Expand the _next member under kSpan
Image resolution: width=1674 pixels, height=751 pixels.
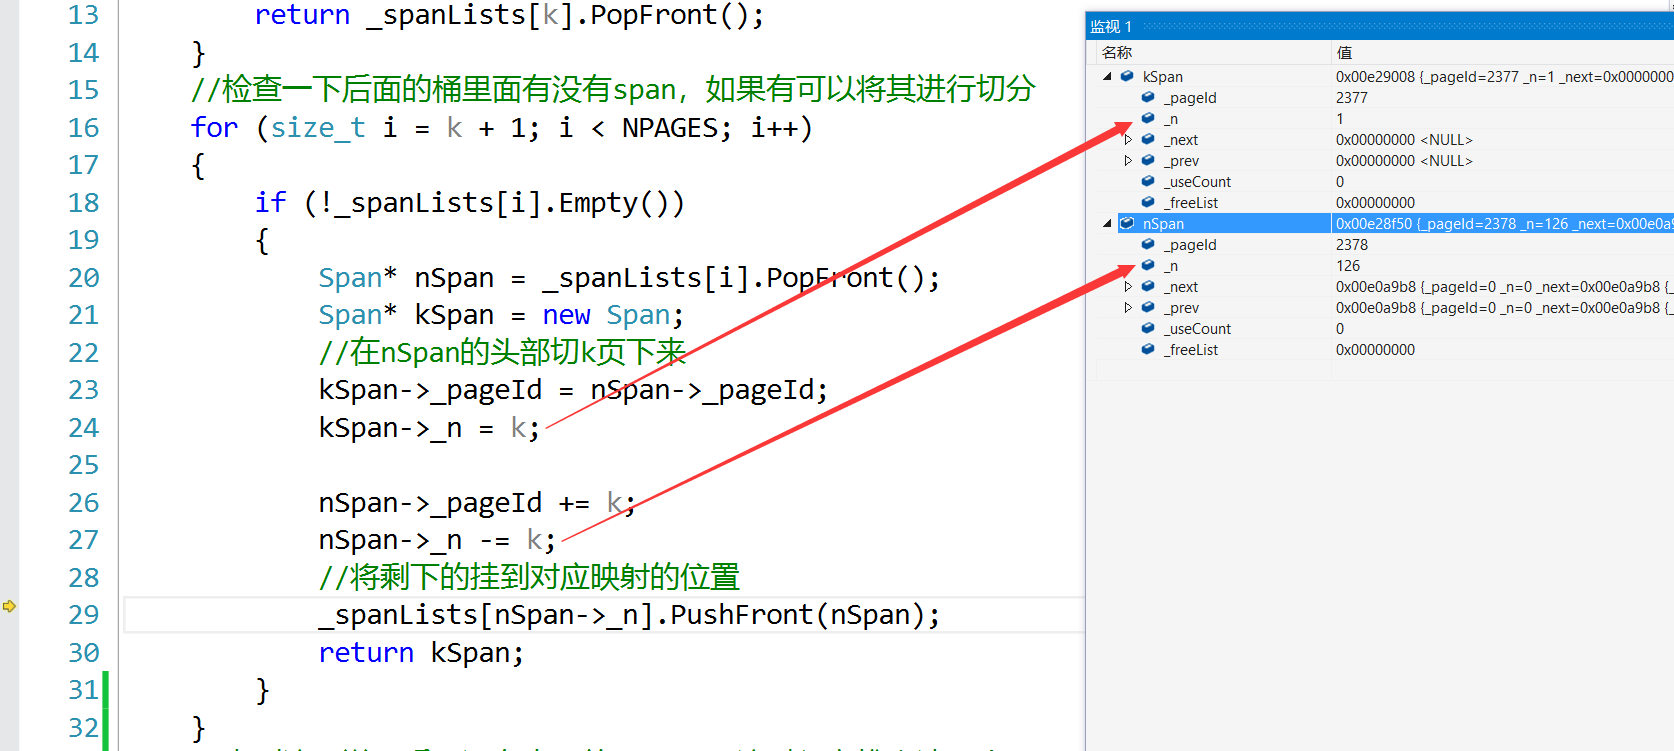[x=1128, y=139]
